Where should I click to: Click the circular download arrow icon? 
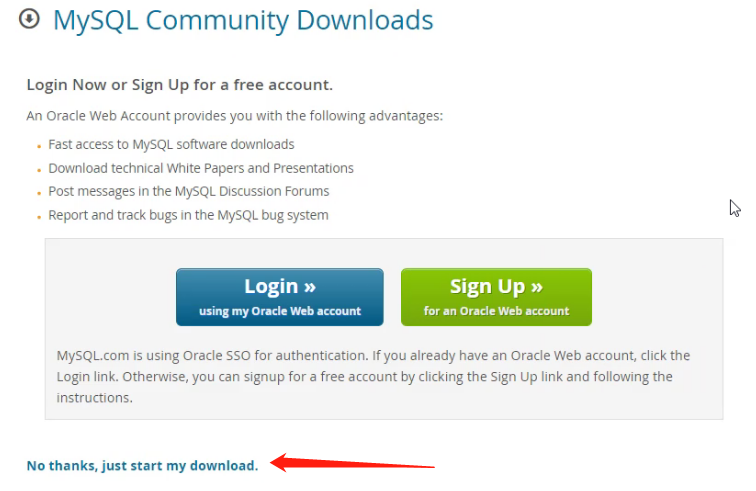coord(29,19)
